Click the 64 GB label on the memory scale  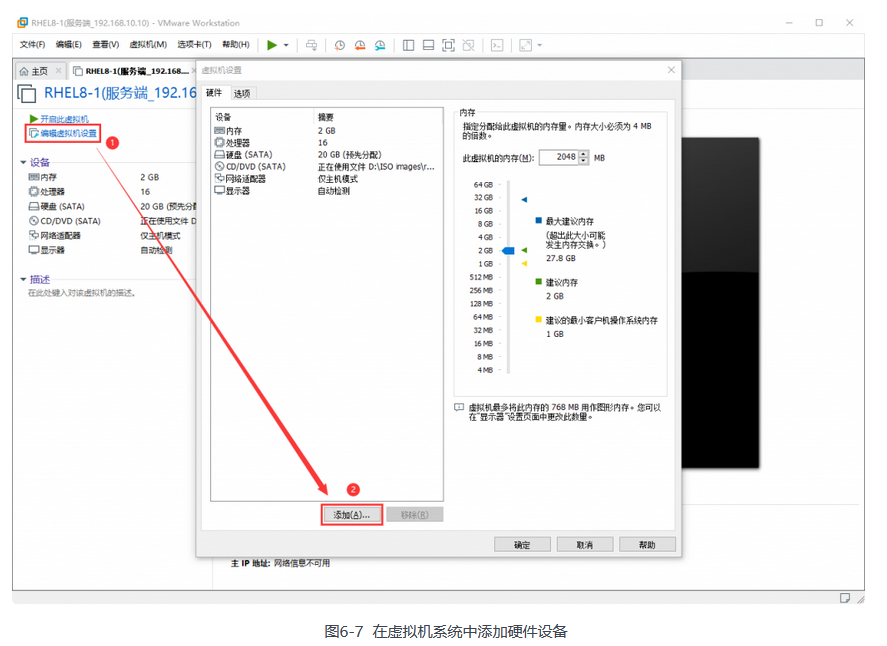click(x=483, y=184)
